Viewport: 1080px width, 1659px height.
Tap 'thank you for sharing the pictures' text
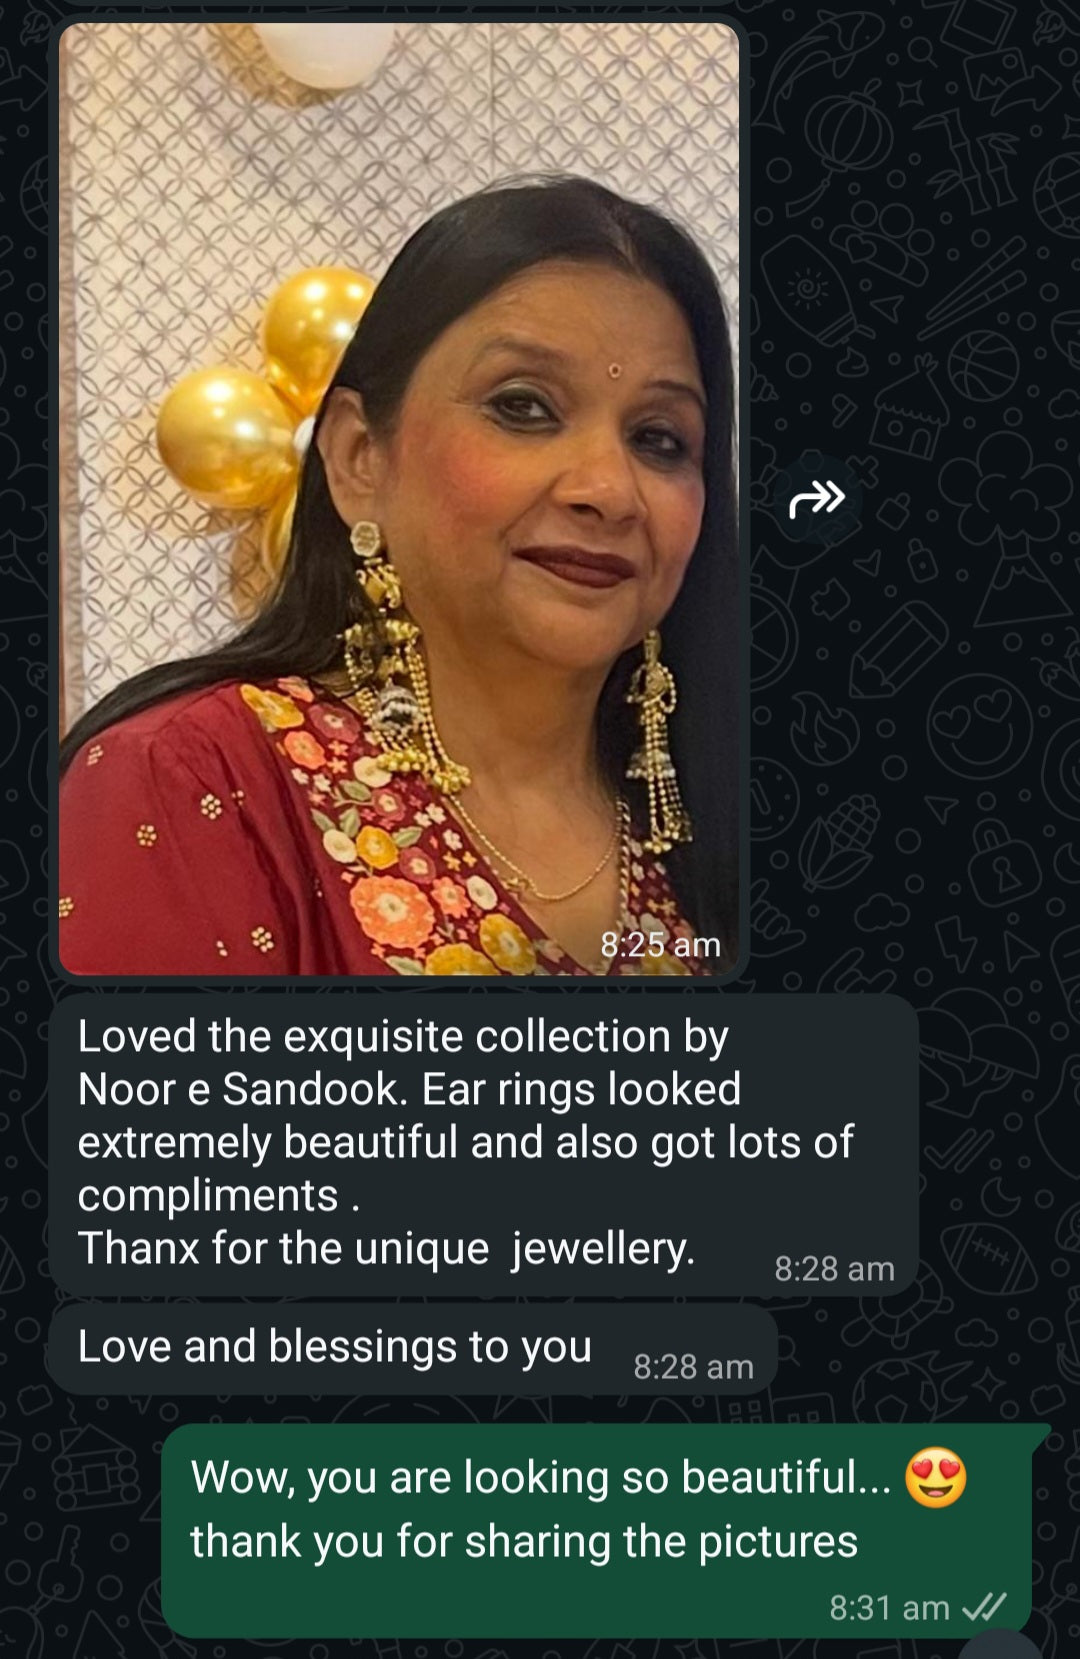click(x=524, y=1541)
